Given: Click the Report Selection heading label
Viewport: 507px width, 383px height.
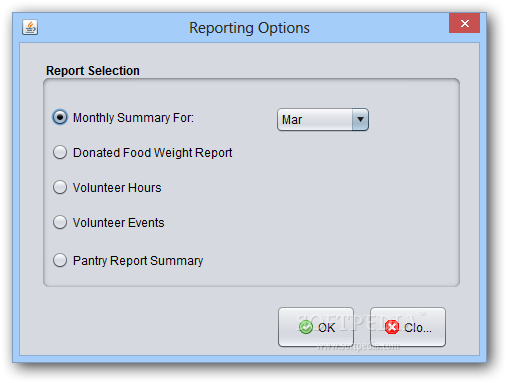Looking at the screenshot, I should point(93,71).
